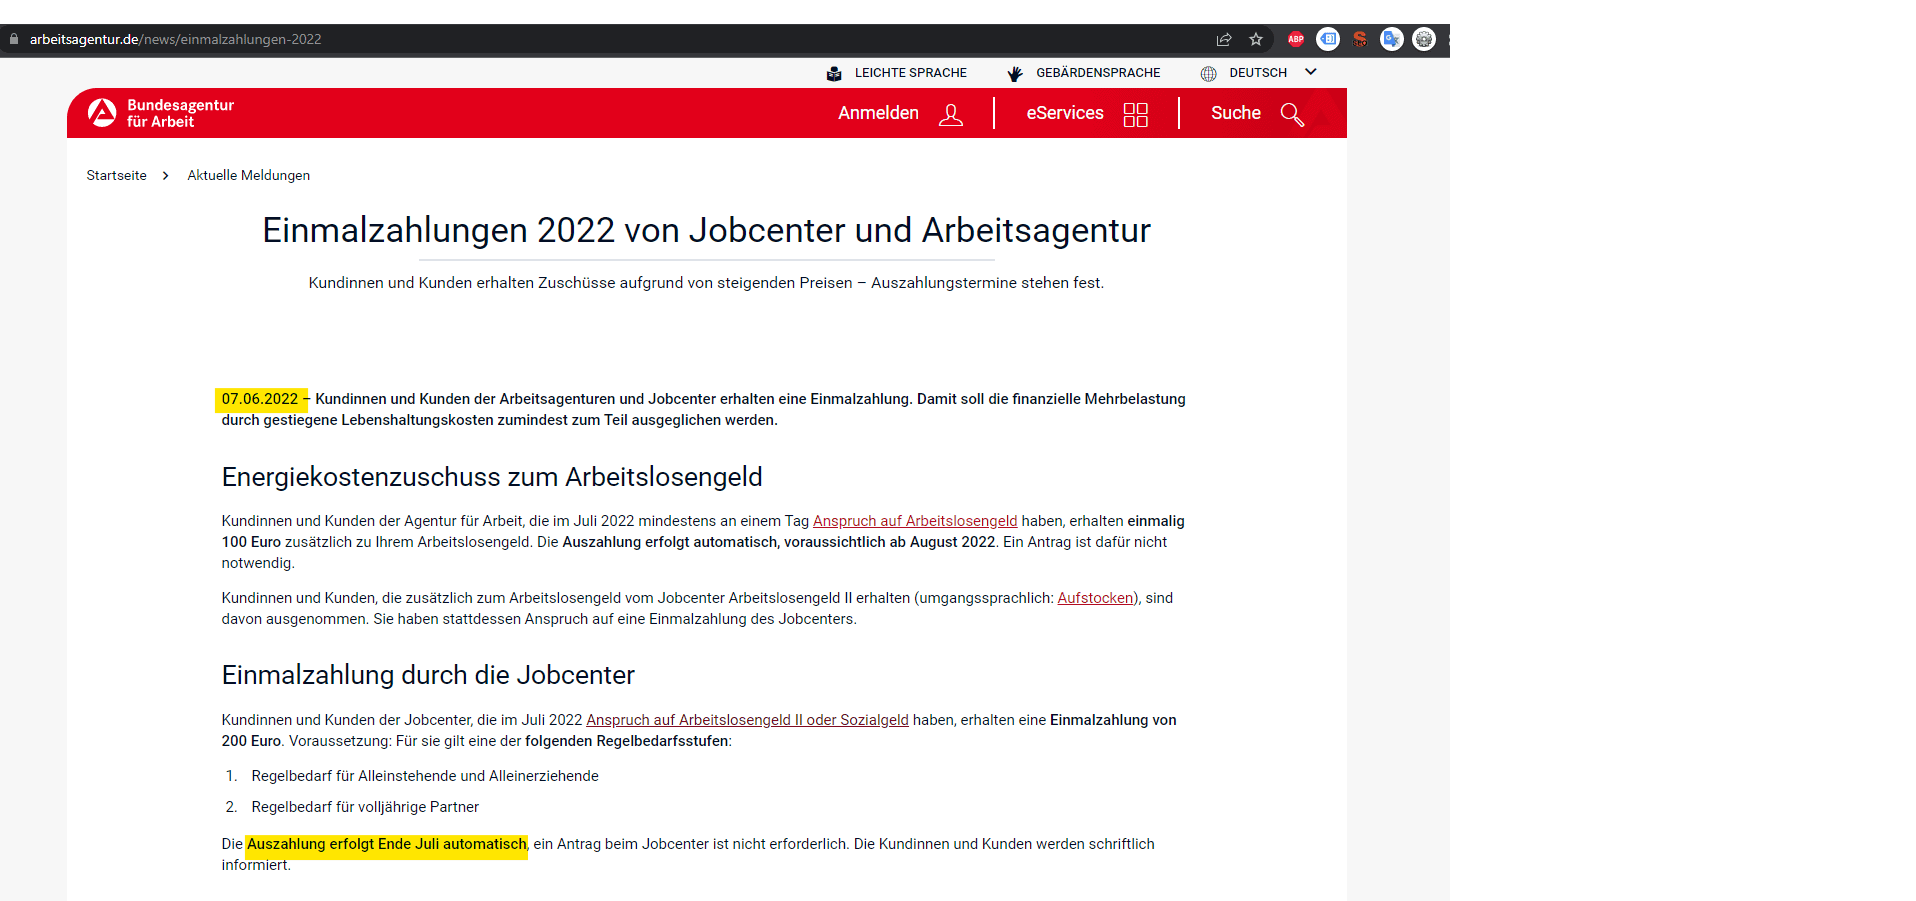Click the highlighted date 07.06.2022
The image size is (1916, 901).
coord(260,399)
